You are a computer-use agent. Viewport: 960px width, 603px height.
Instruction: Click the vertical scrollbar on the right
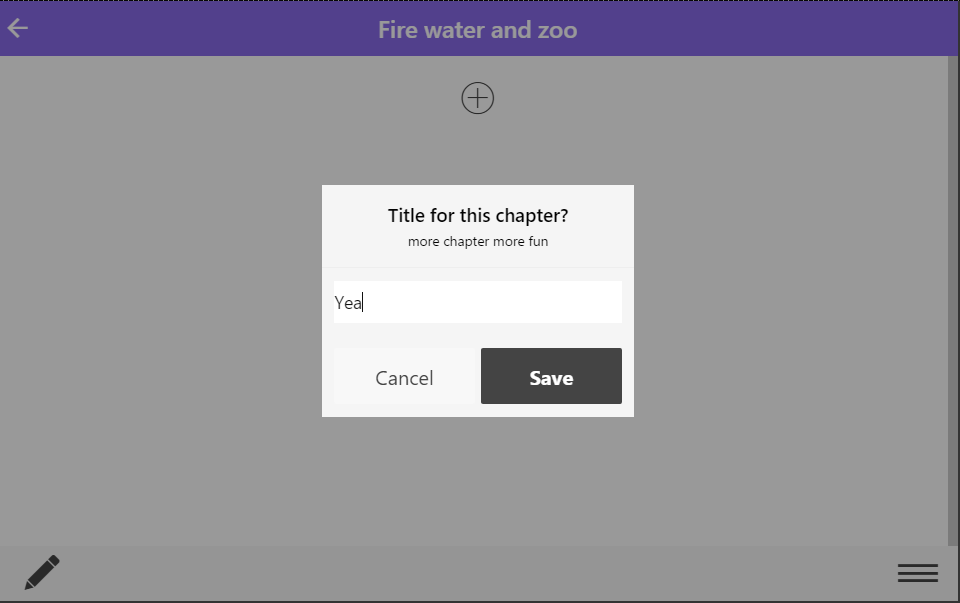pyautogui.click(x=952, y=300)
